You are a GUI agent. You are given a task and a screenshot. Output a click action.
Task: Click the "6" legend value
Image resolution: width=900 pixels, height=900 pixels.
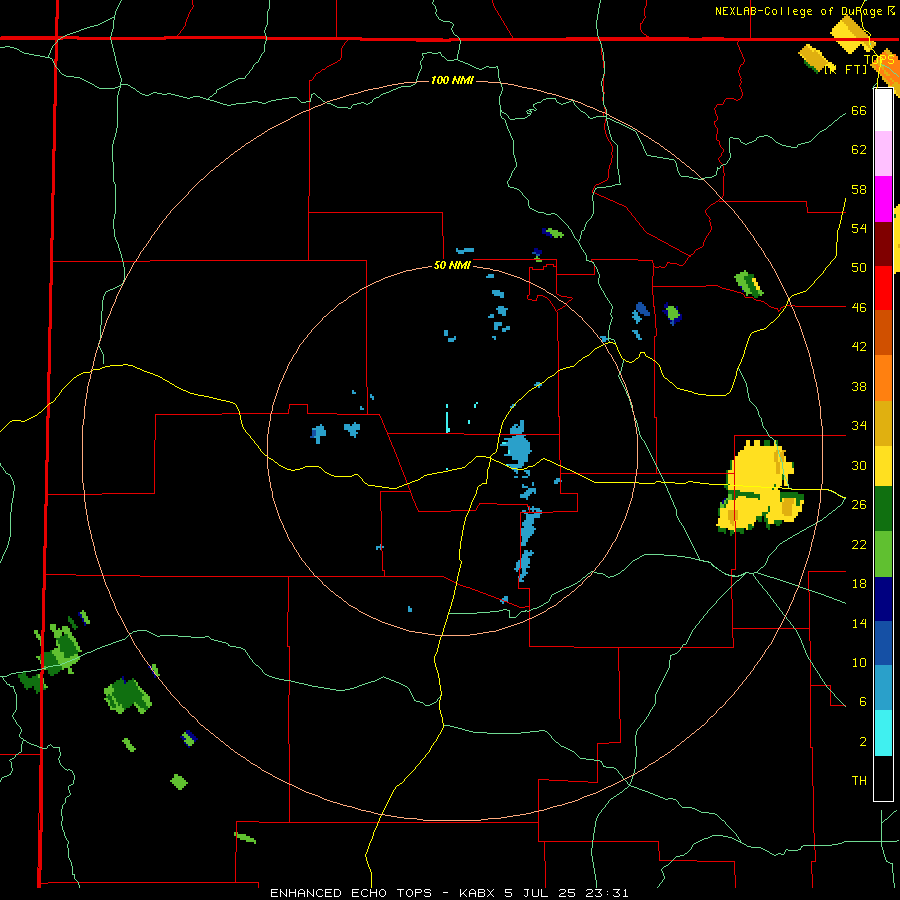click(x=863, y=701)
